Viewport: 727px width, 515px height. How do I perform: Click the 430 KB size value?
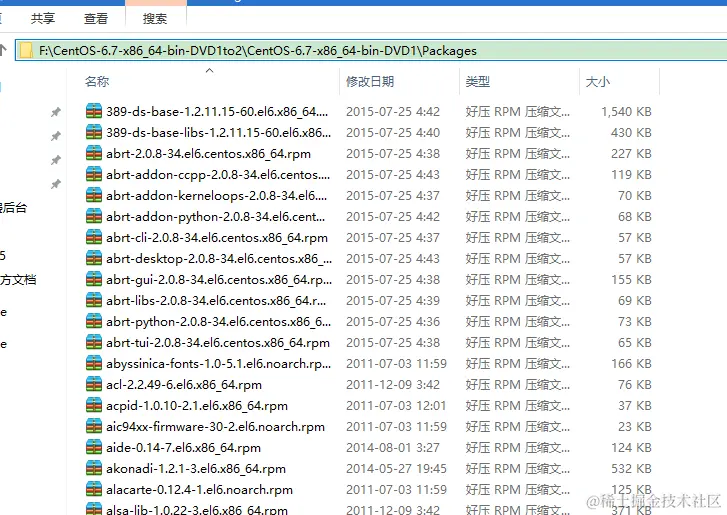pos(631,132)
